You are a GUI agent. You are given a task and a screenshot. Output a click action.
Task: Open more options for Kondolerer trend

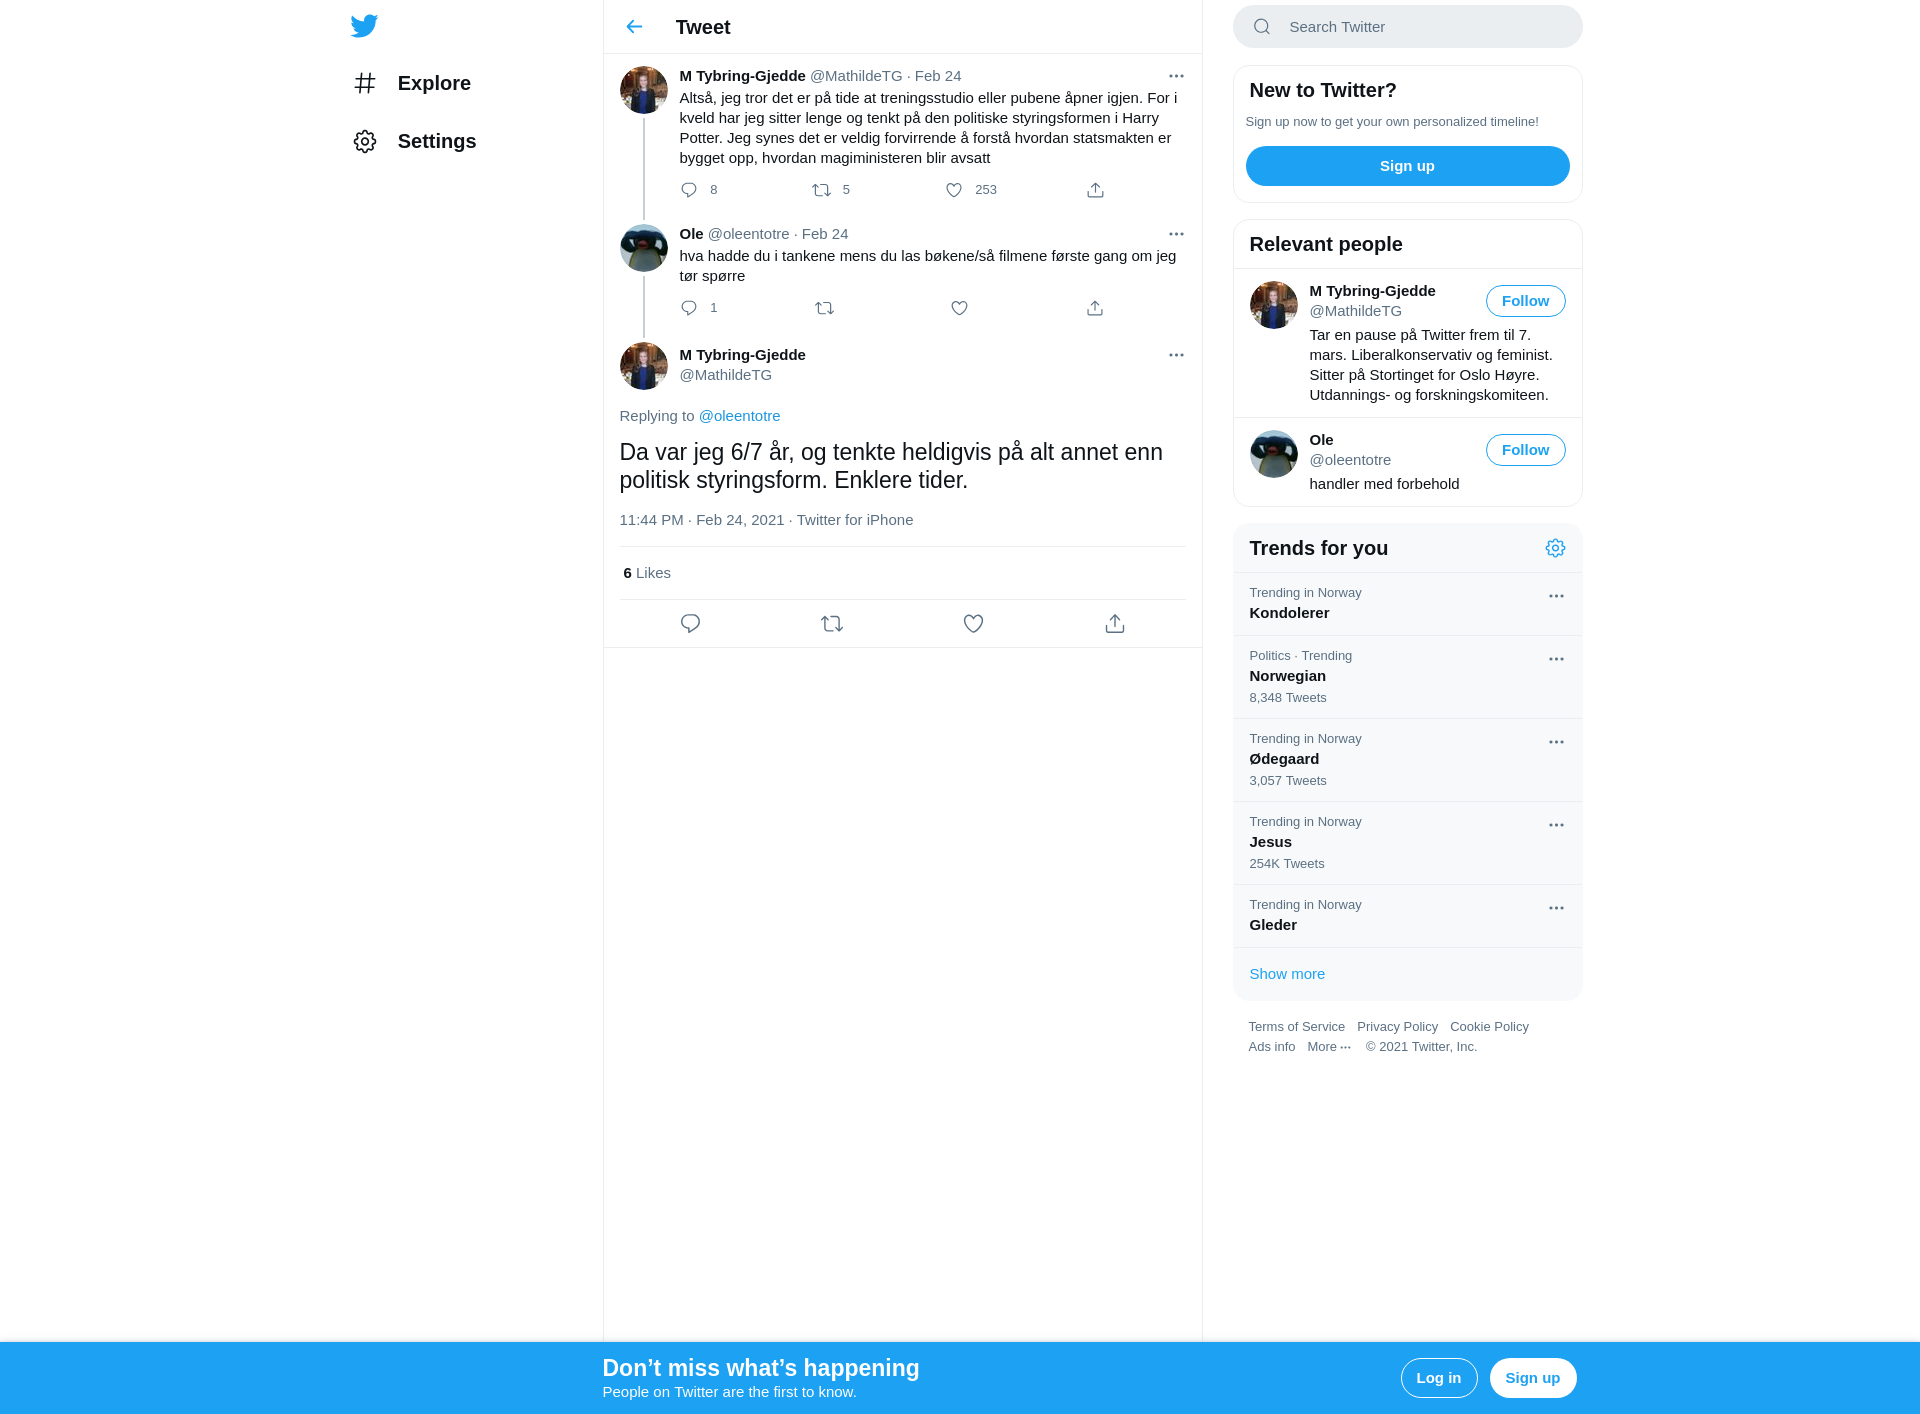[1556, 596]
